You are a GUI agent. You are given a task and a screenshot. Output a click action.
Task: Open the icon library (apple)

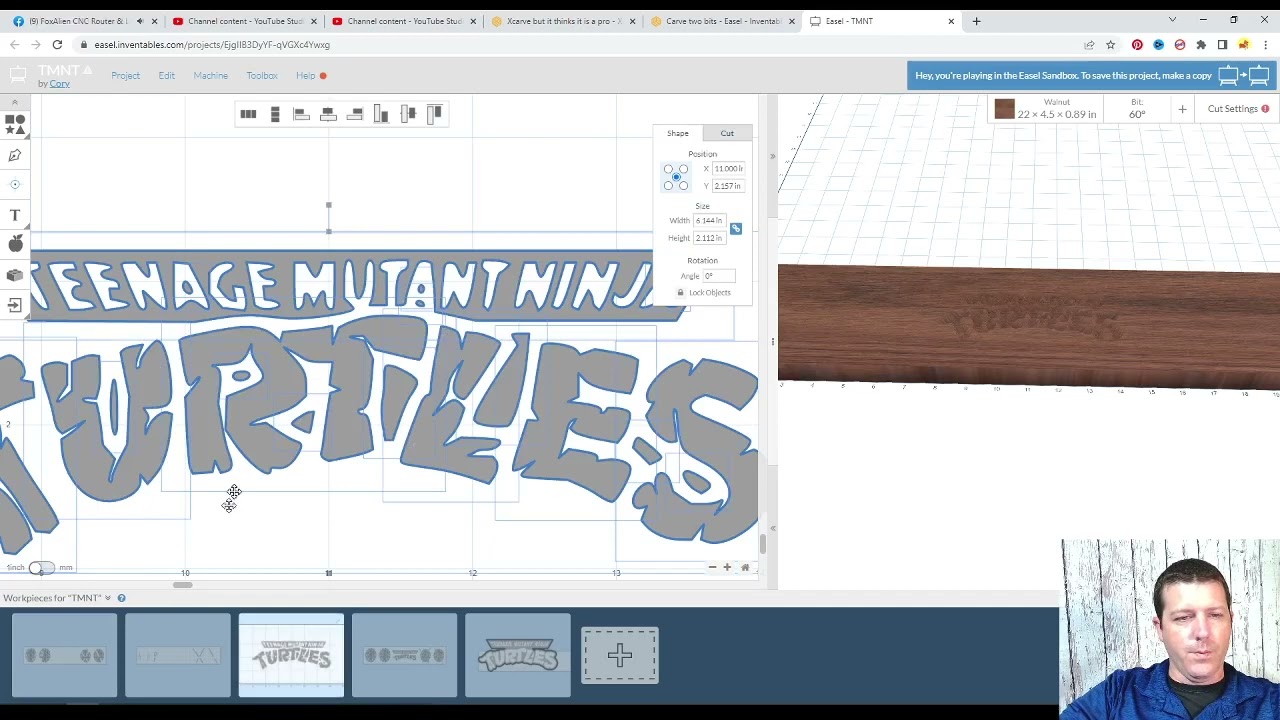15,244
